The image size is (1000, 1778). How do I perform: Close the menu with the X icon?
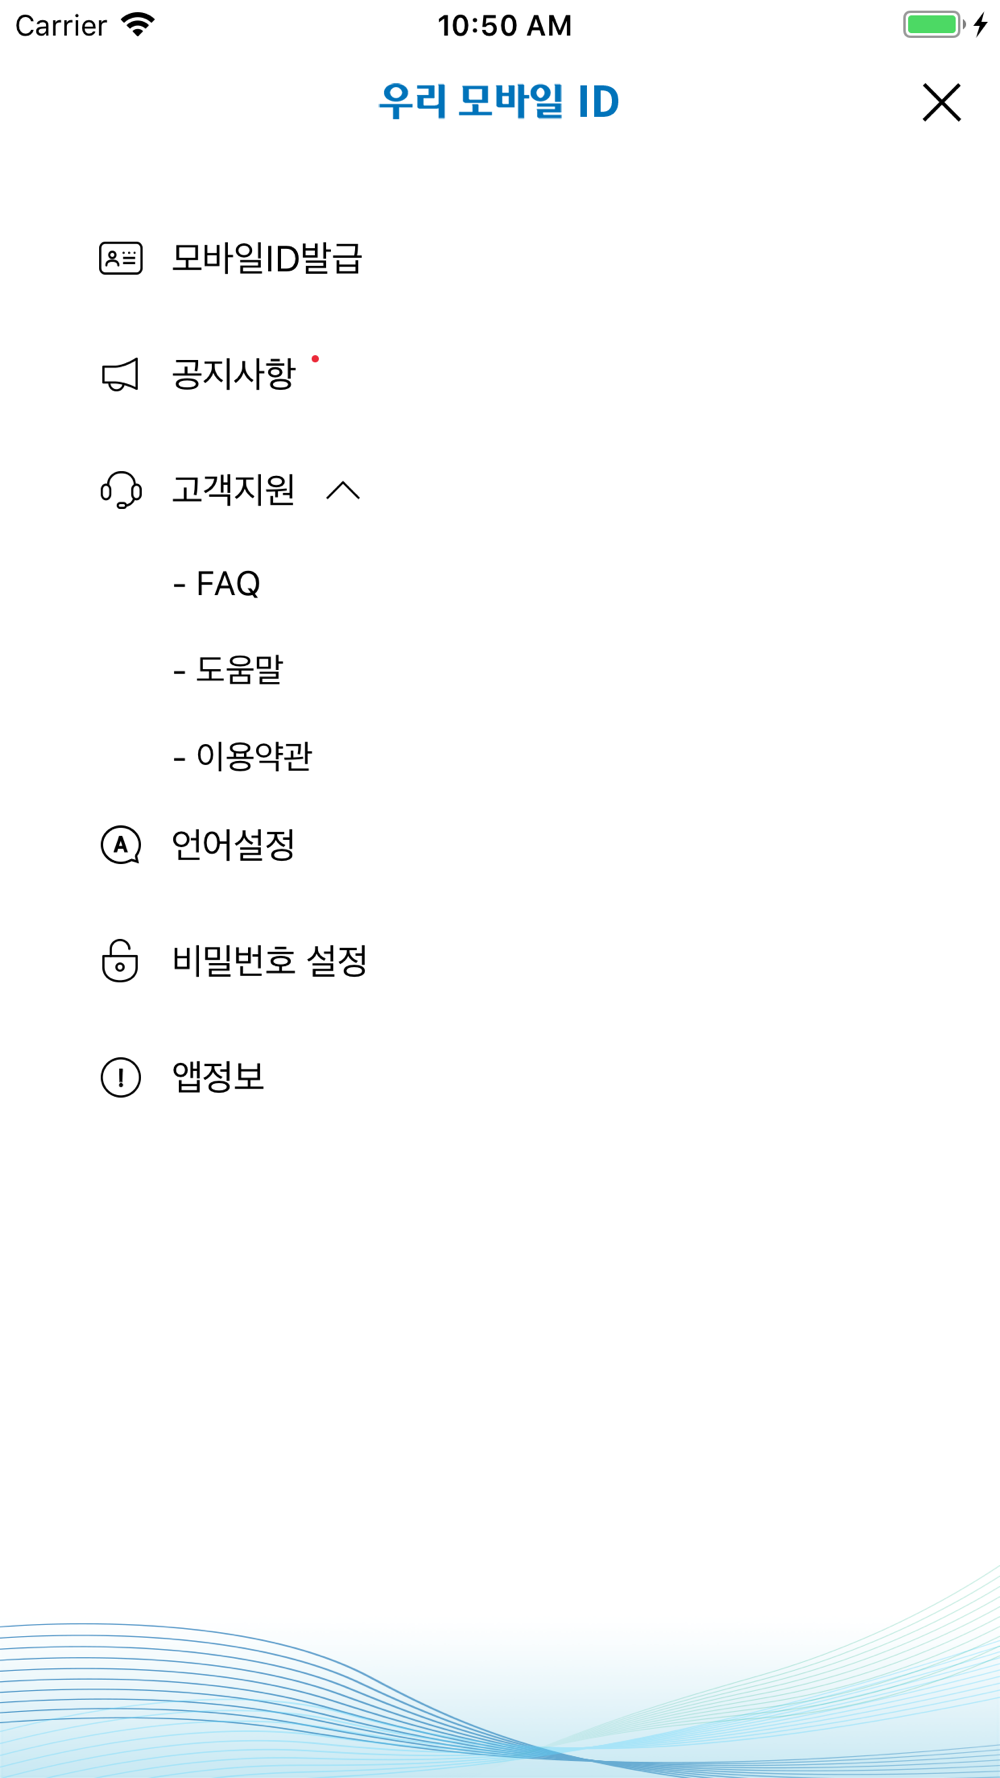(941, 102)
